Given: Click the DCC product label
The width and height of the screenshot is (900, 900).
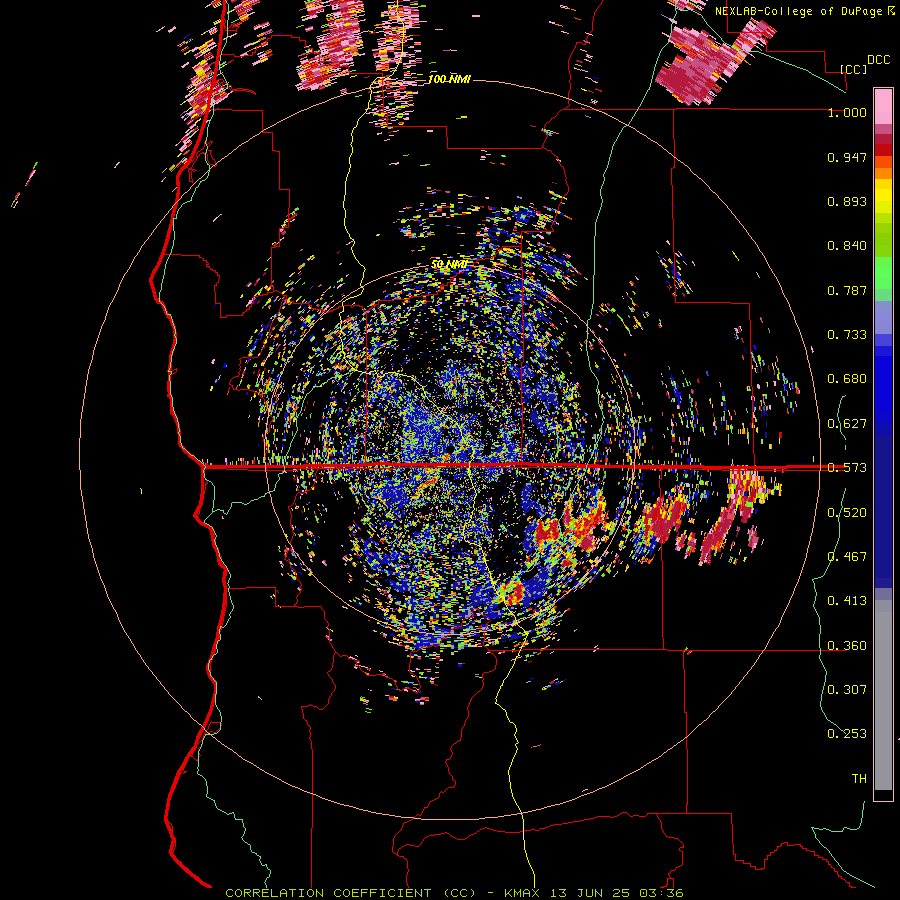Looking at the screenshot, I should (878, 60).
